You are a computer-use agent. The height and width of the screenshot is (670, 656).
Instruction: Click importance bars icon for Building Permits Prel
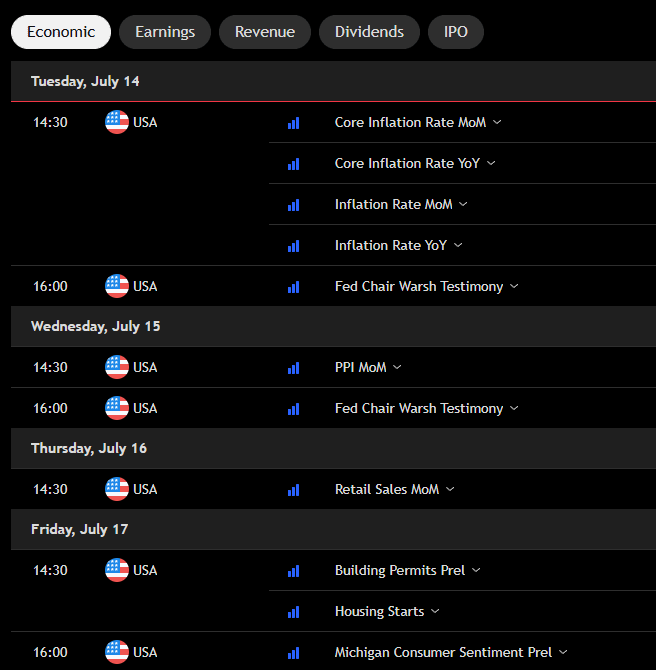(x=294, y=571)
